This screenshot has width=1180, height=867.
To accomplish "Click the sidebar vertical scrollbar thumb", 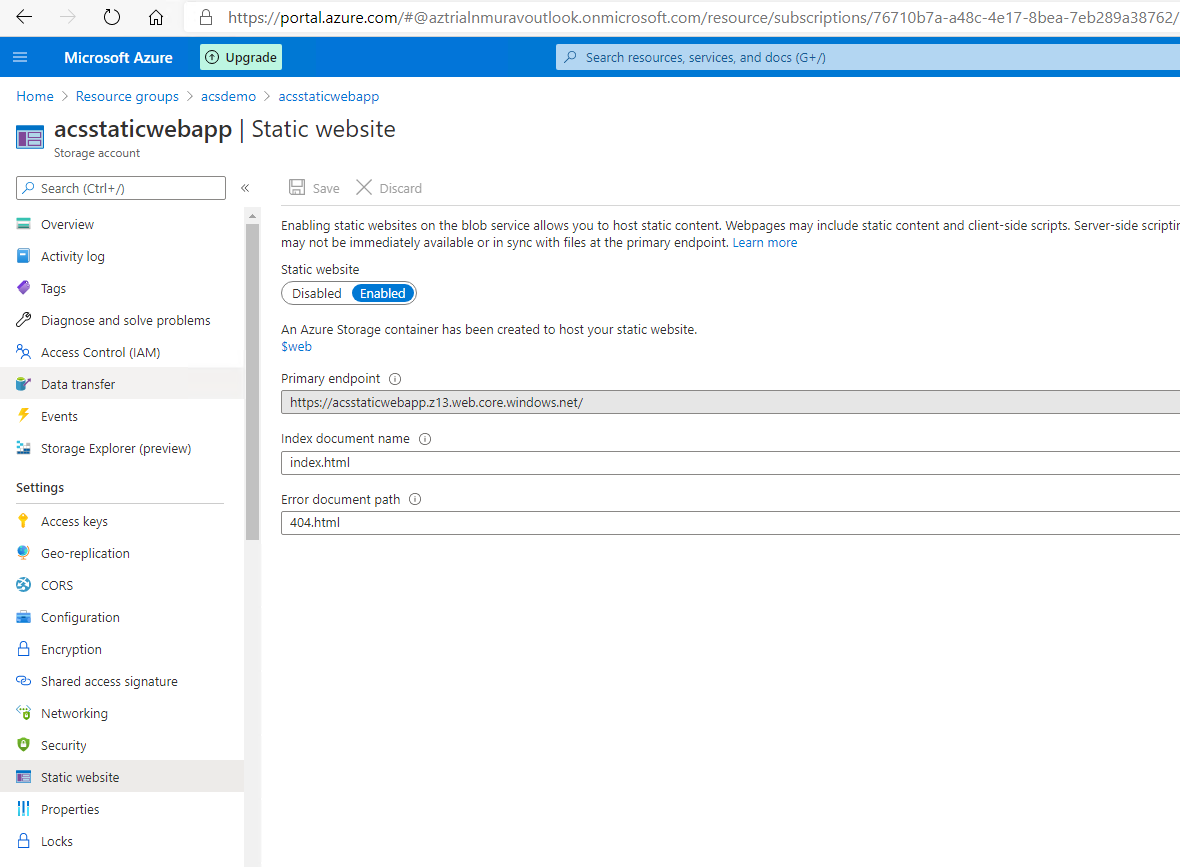I will pos(252,382).
